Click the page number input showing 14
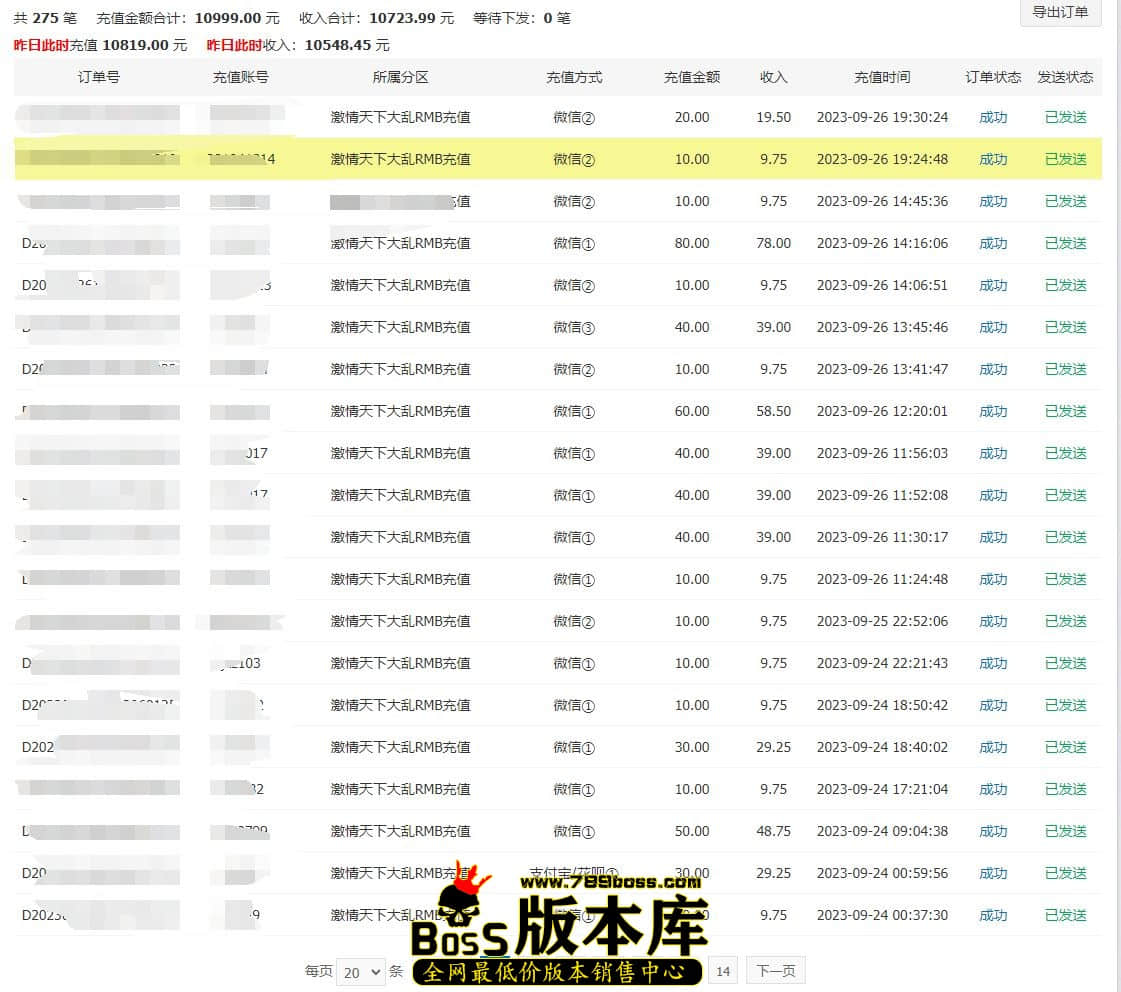 click(x=722, y=970)
